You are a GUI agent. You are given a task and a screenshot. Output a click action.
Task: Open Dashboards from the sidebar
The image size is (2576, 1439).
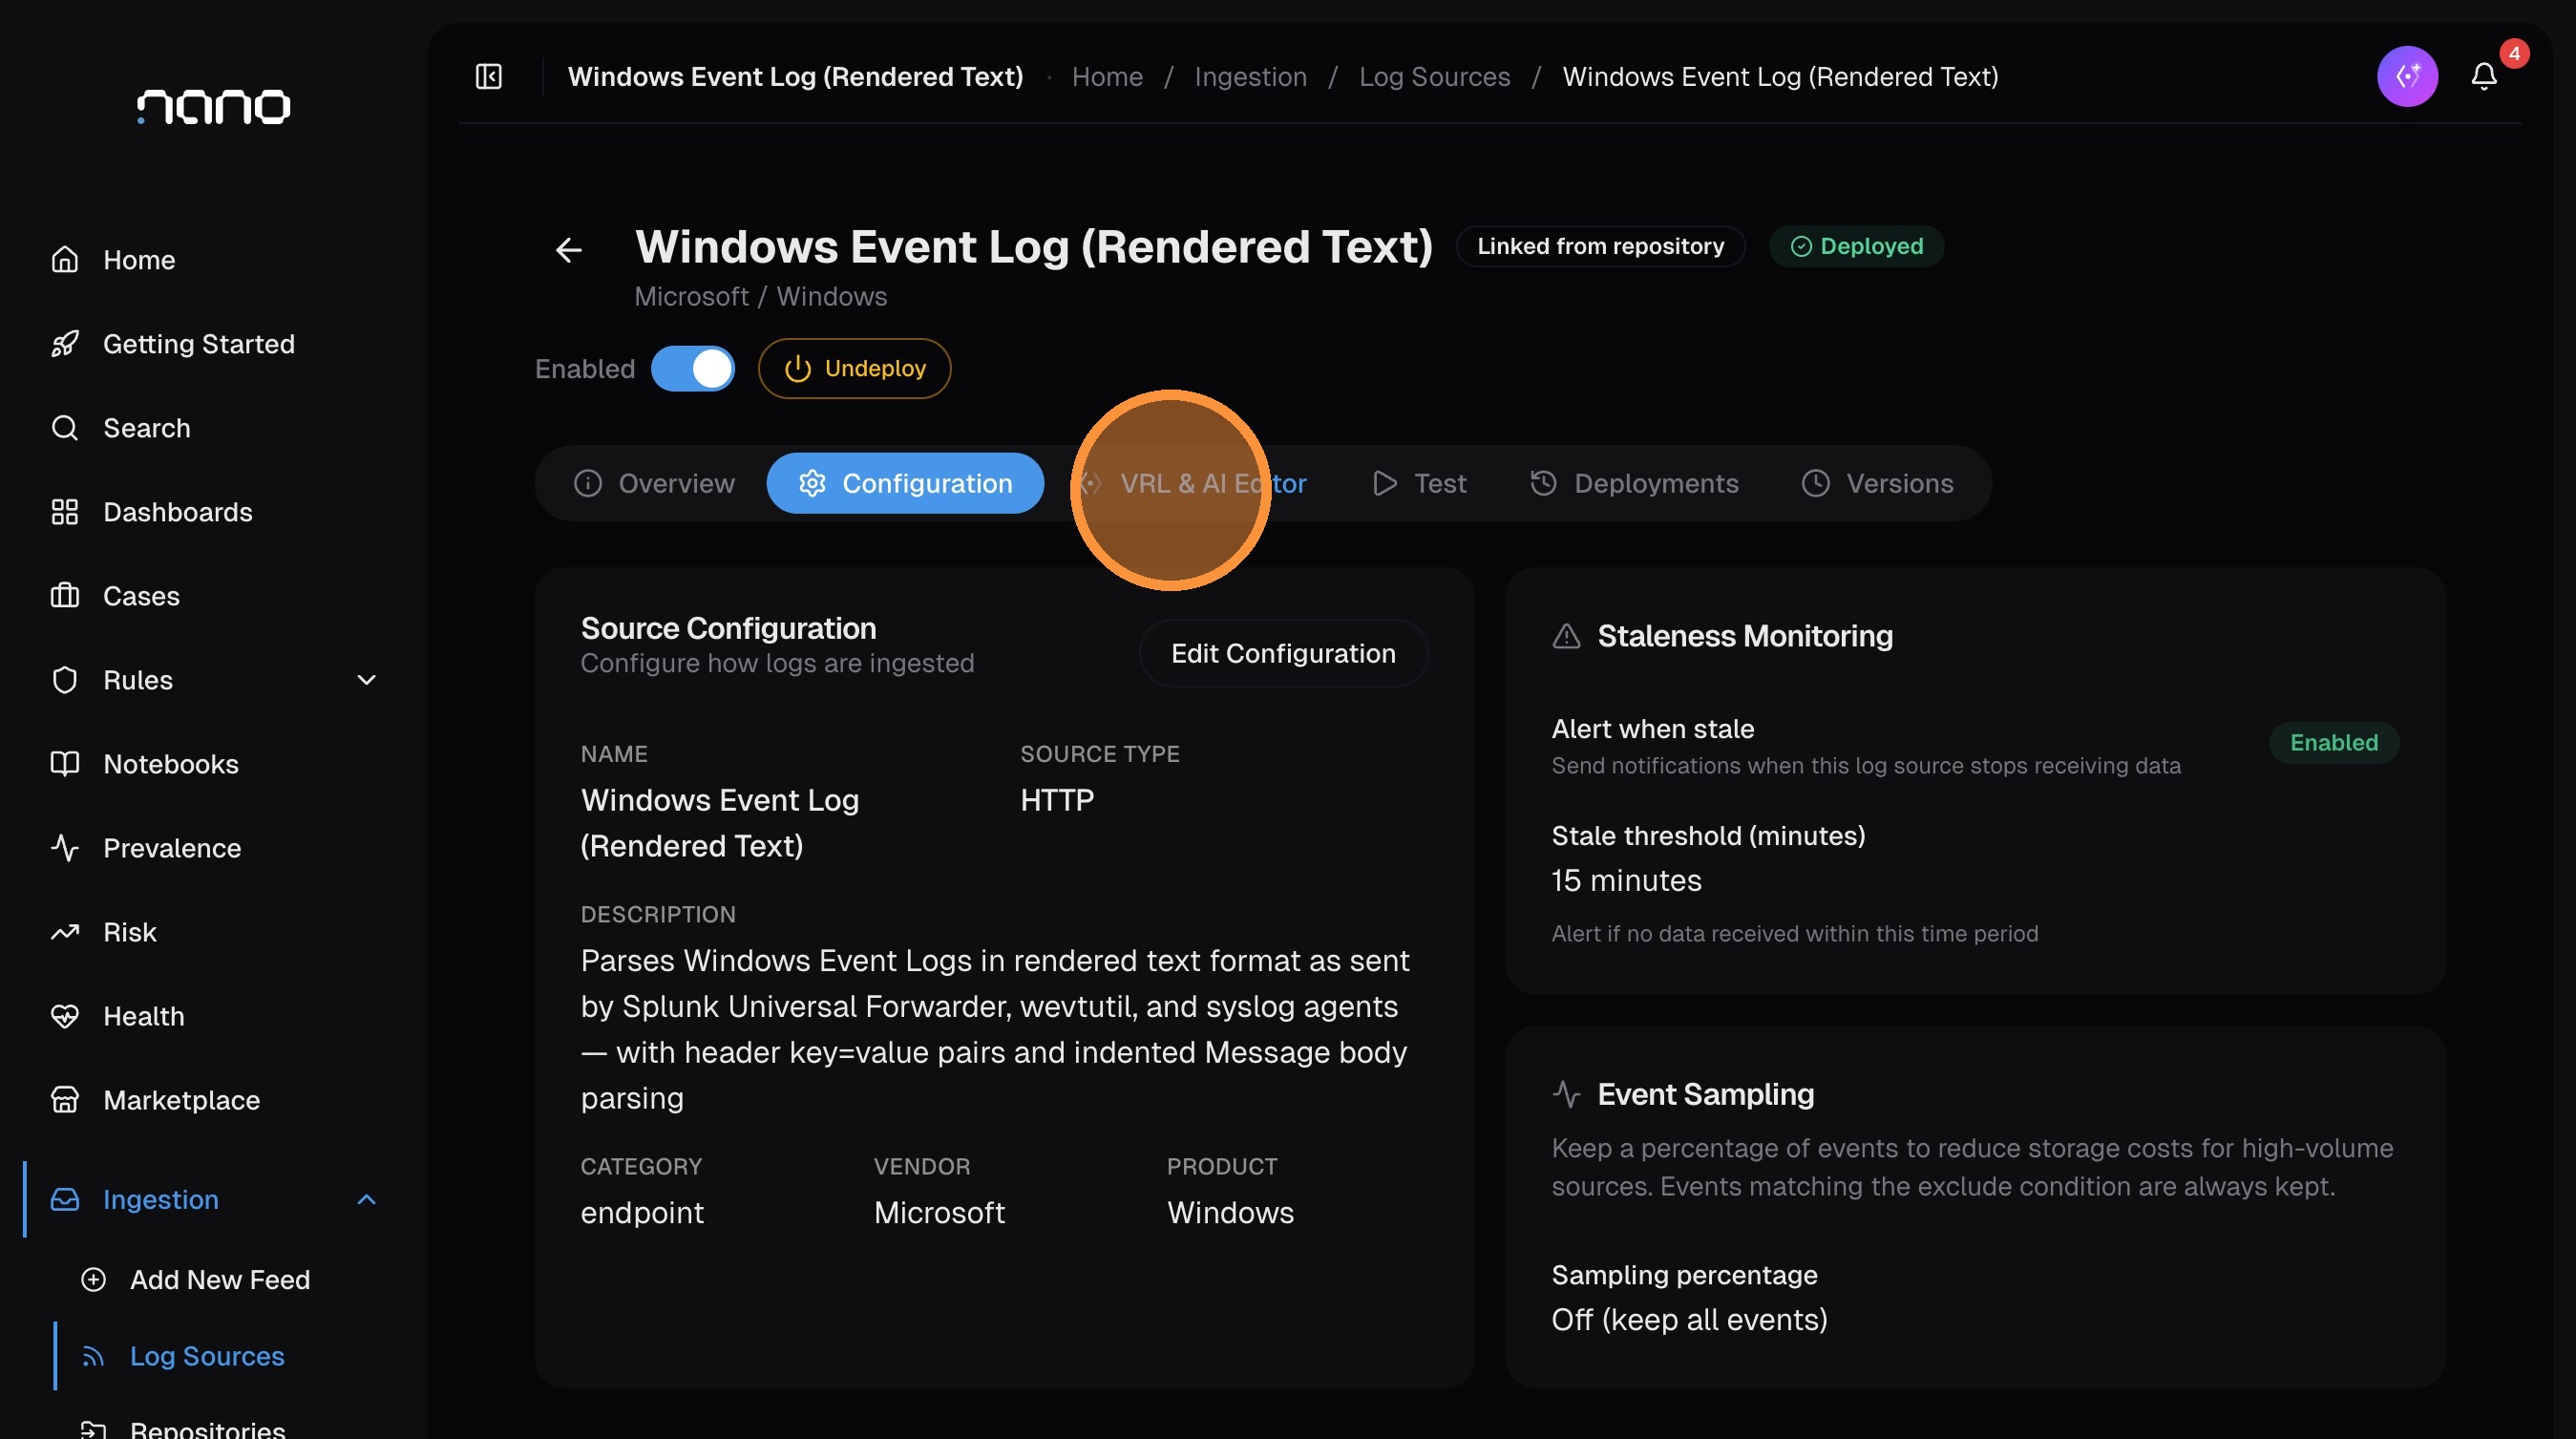coord(177,512)
